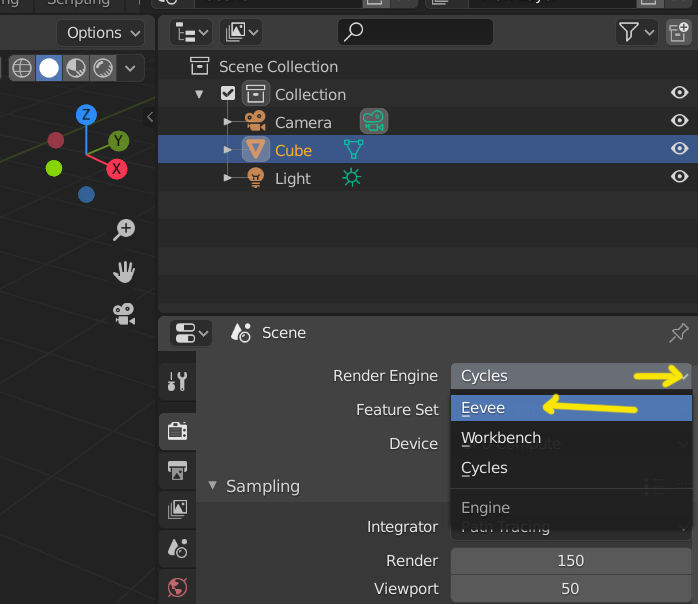Click the negative X red gizmo dot

click(56, 140)
